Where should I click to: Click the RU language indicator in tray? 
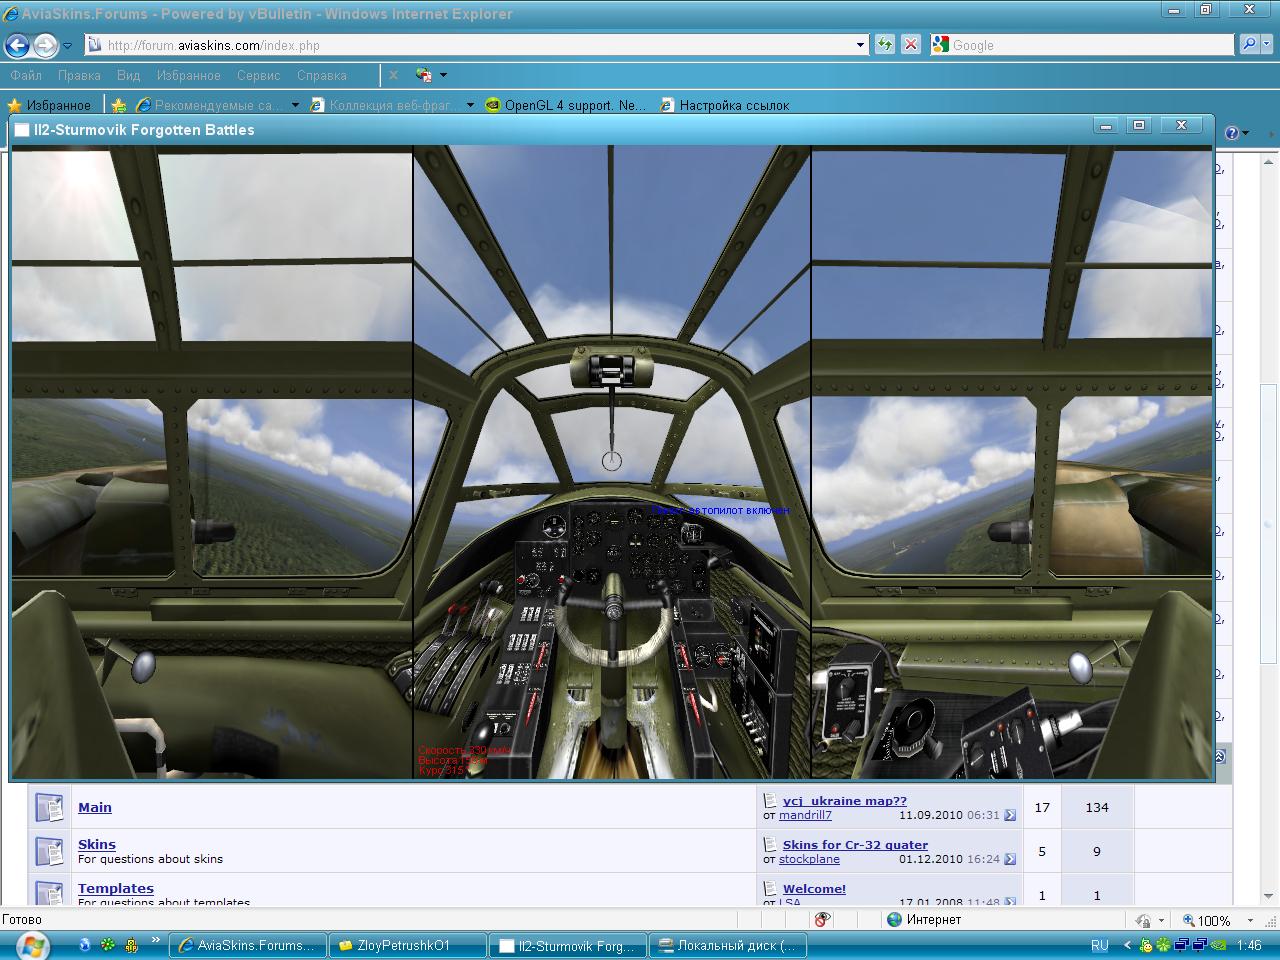(x=1100, y=945)
